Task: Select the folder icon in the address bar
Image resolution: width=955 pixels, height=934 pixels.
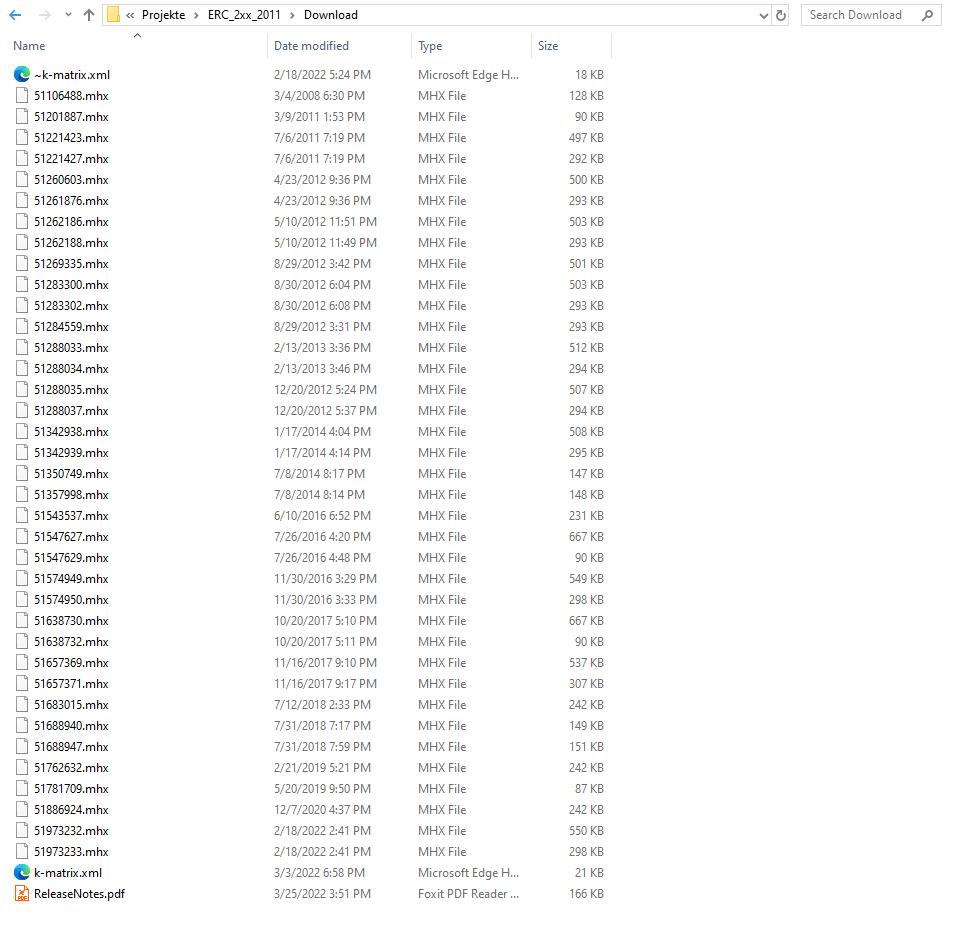Action: click(114, 15)
